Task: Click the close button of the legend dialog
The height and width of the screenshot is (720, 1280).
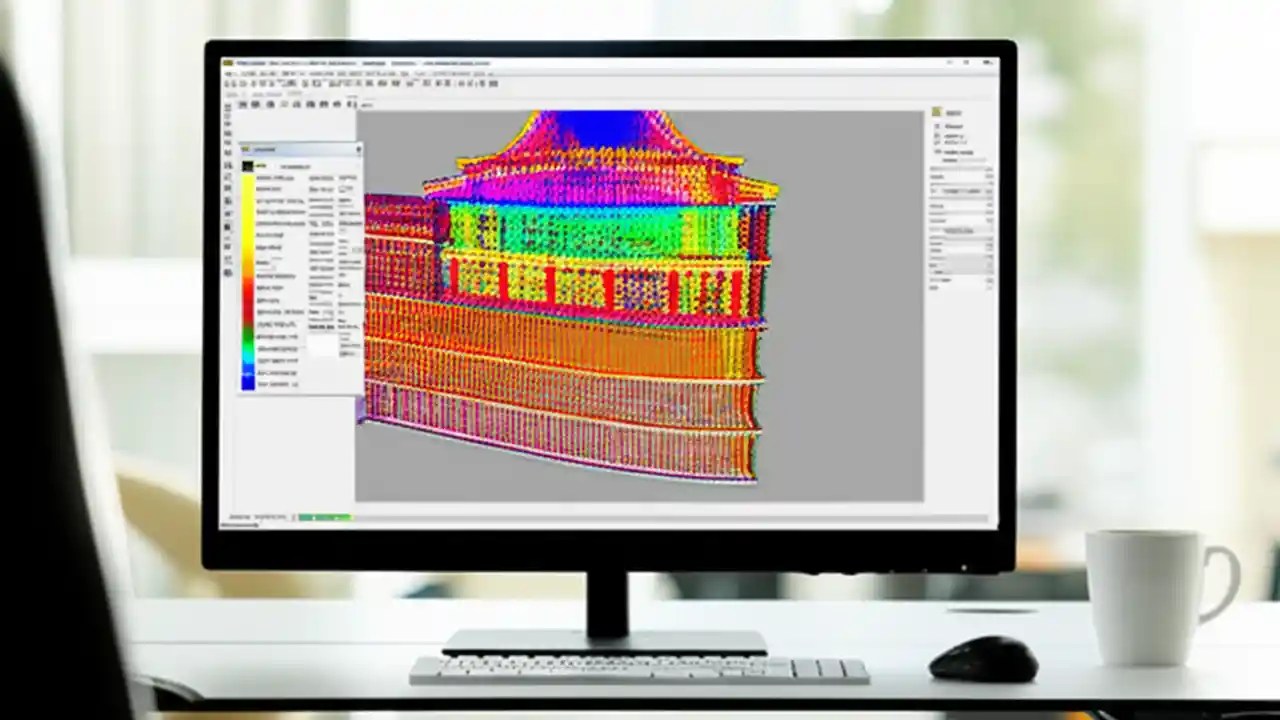Action: coord(357,148)
